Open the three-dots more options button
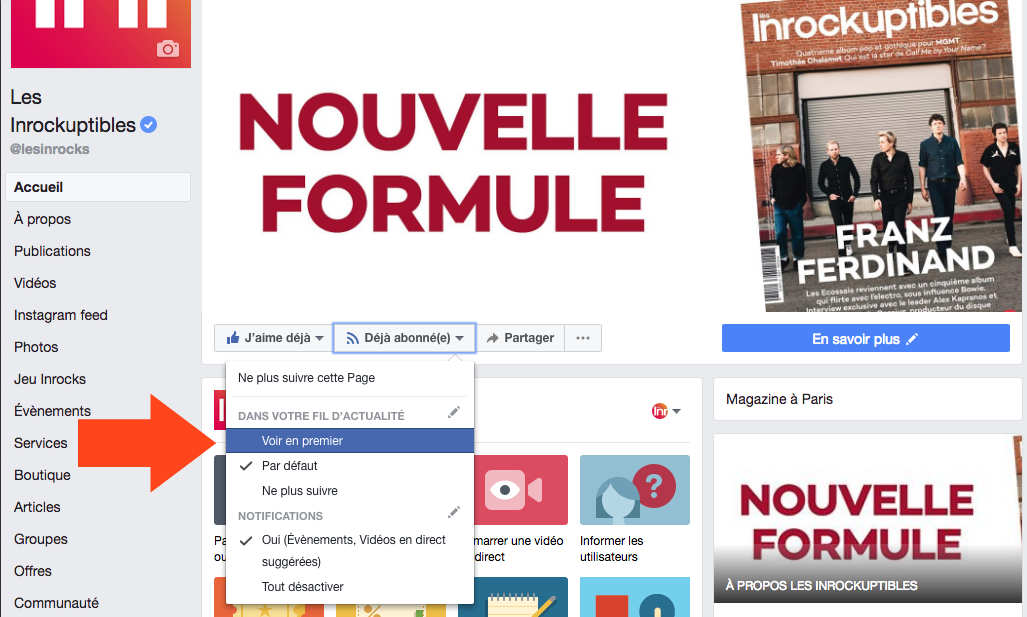 583,338
